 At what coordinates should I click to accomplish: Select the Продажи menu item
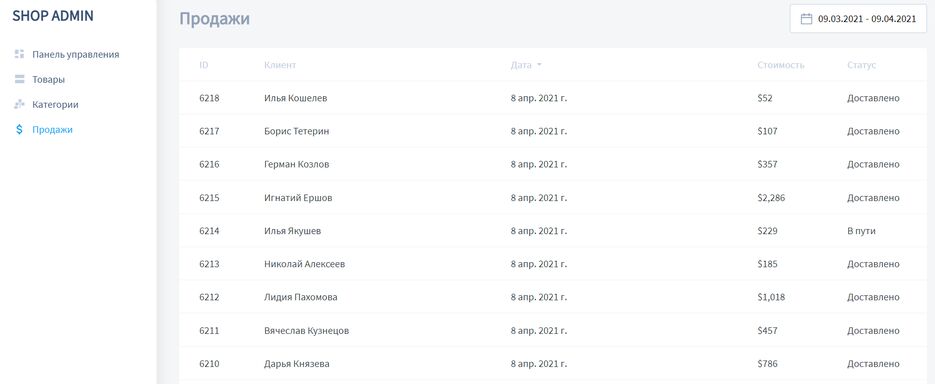52,129
